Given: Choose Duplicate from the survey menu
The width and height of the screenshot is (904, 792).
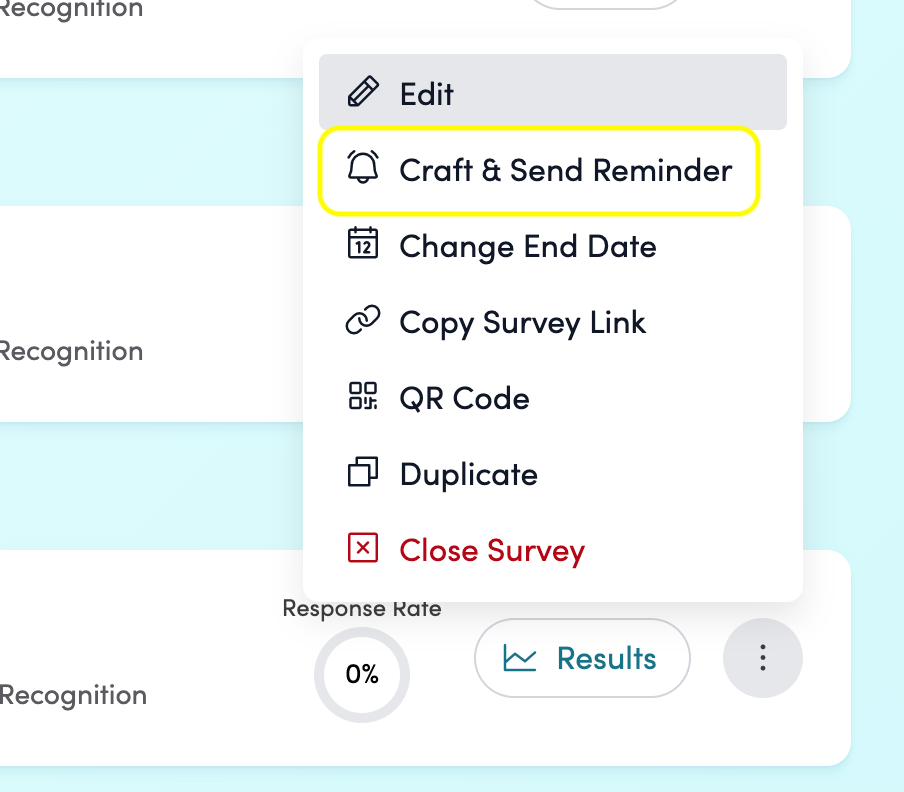Looking at the screenshot, I should click(x=468, y=474).
